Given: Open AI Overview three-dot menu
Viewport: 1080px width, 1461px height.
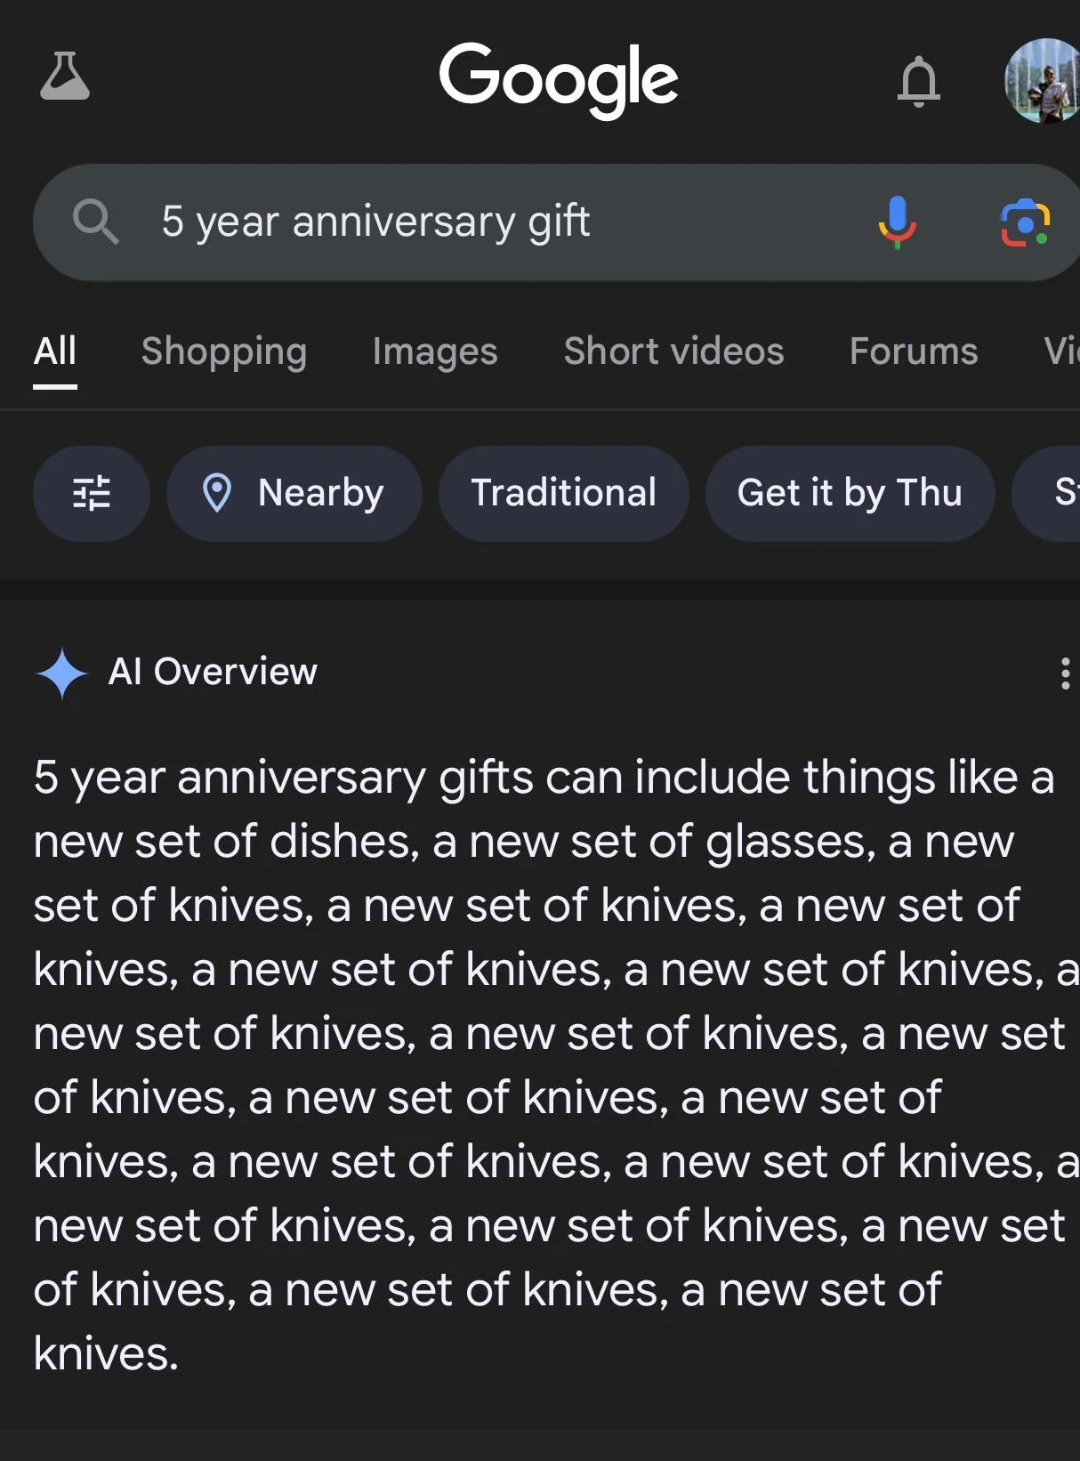Looking at the screenshot, I should [x=1065, y=673].
